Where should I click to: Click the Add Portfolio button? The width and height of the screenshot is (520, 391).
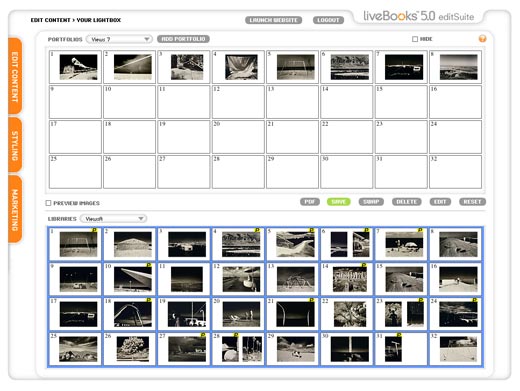[183, 39]
